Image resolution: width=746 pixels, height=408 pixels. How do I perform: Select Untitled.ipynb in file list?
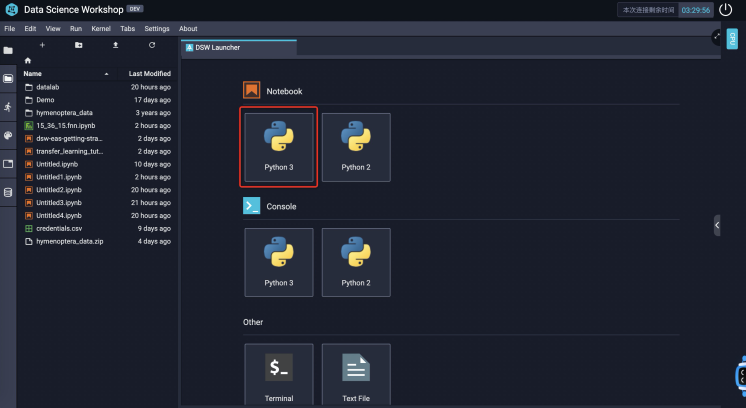97,164
